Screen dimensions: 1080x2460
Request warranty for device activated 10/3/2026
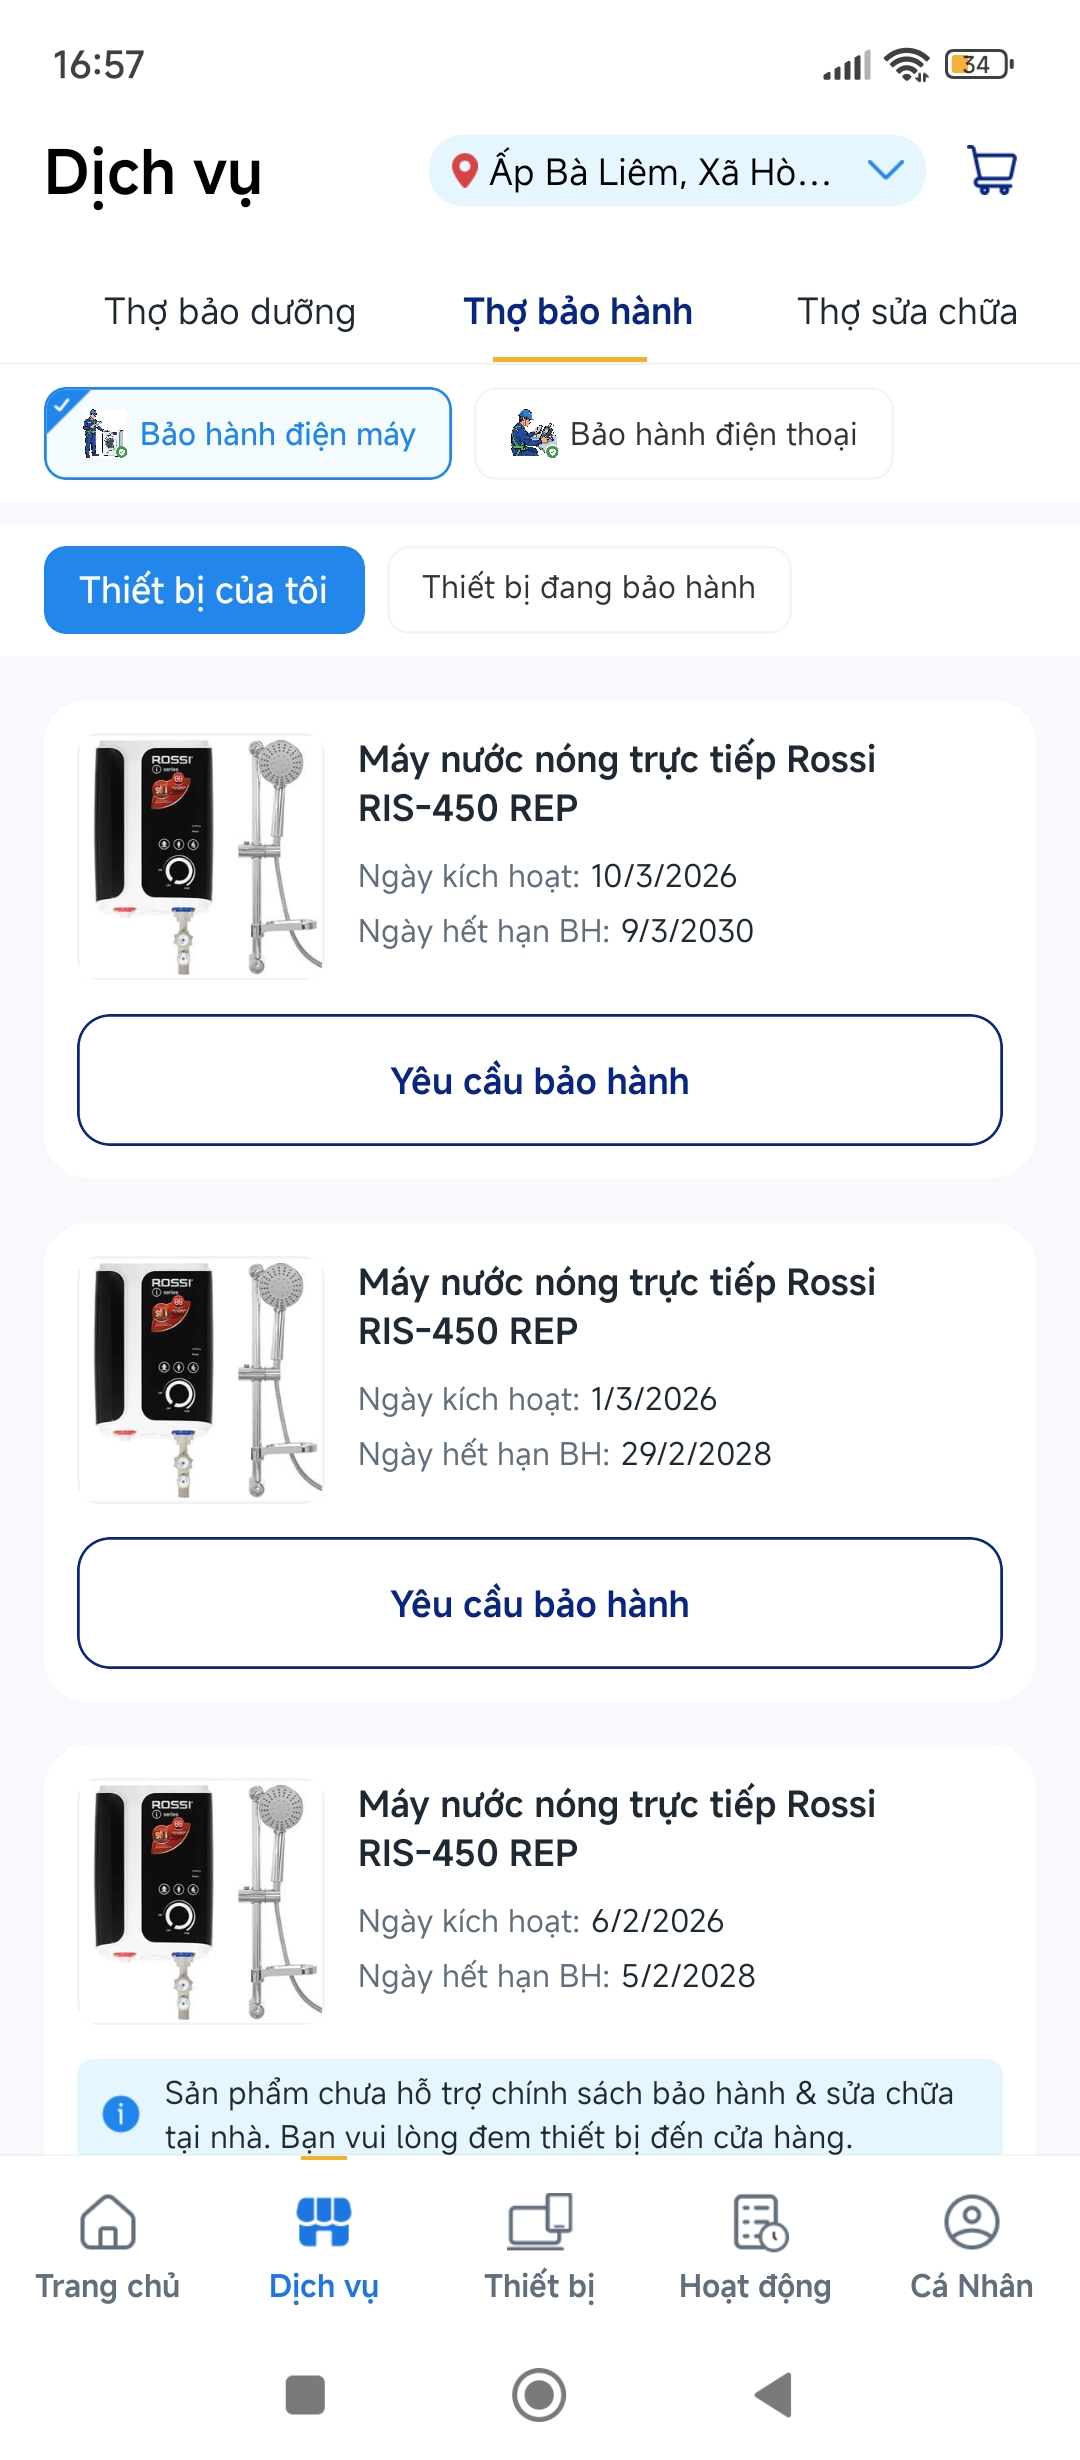click(540, 1080)
